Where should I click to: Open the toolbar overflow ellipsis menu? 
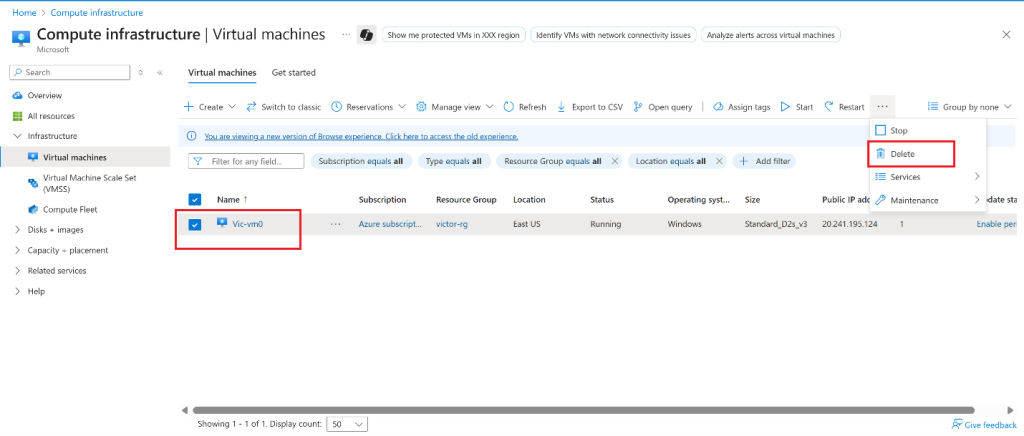(x=882, y=106)
